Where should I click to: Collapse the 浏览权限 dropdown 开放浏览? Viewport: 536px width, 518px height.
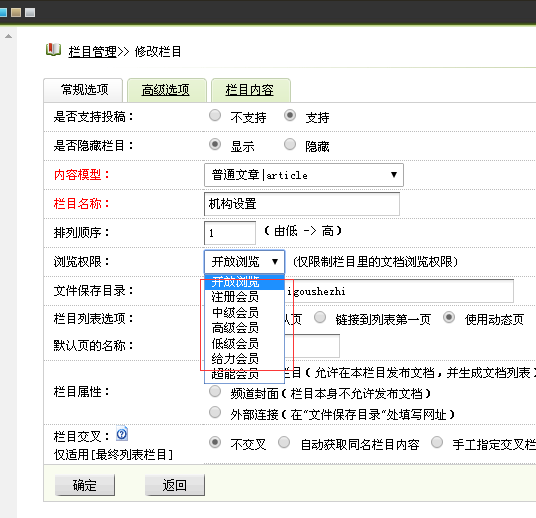pyautogui.click(x=244, y=262)
